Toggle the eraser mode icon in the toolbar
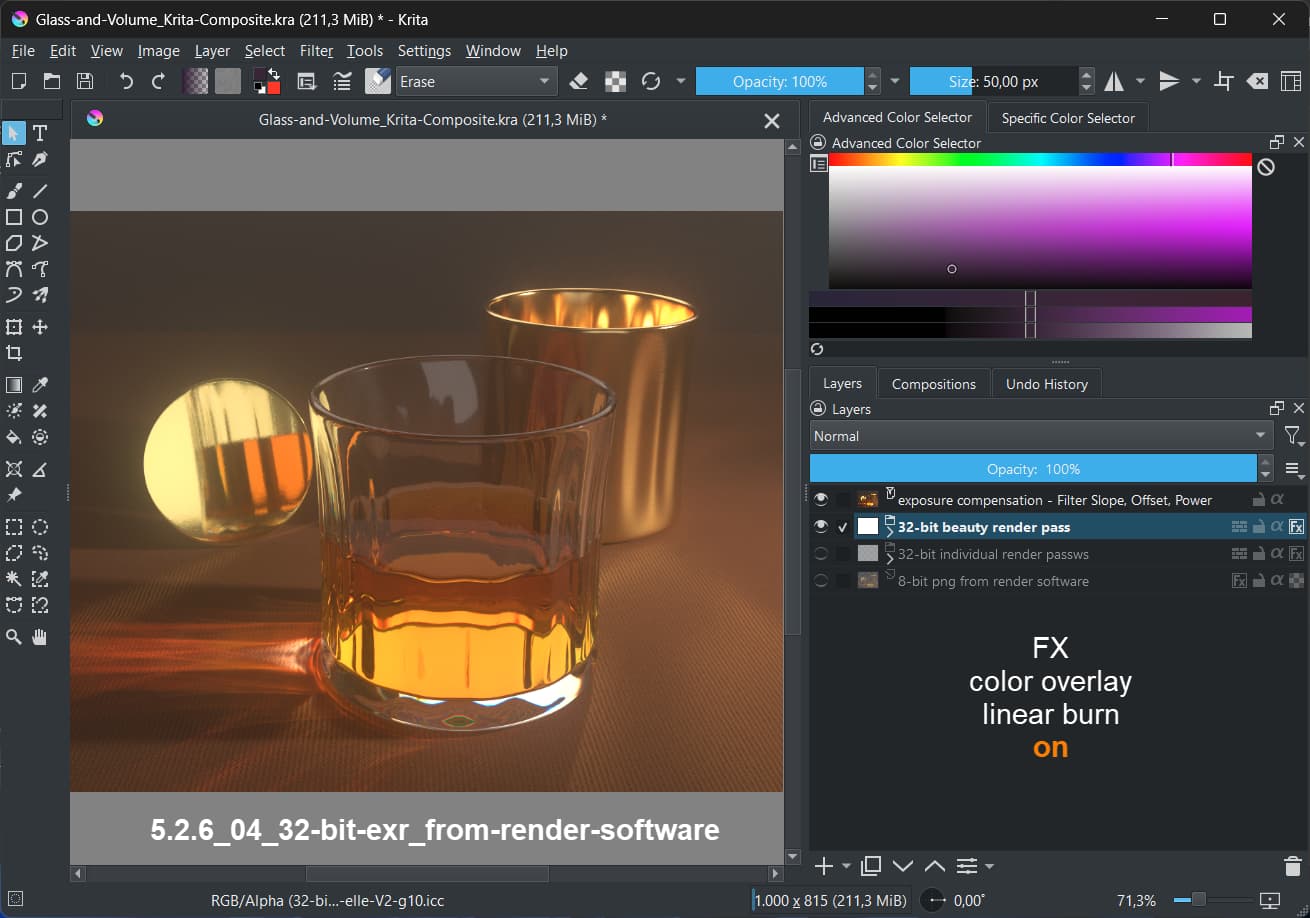1310x918 pixels. tap(578, 82)
